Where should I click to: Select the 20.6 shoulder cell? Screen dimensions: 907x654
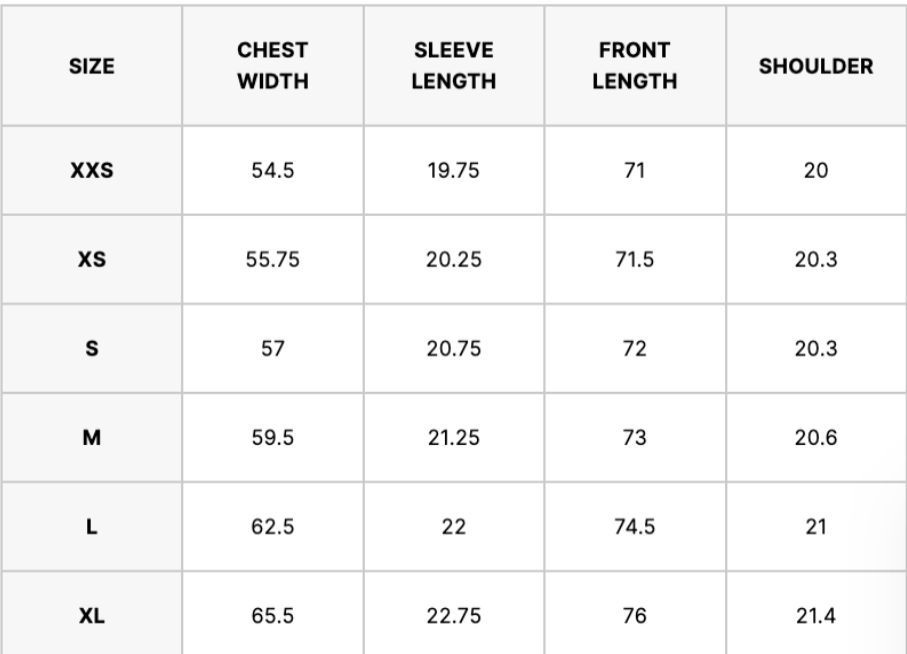[816, 439]
